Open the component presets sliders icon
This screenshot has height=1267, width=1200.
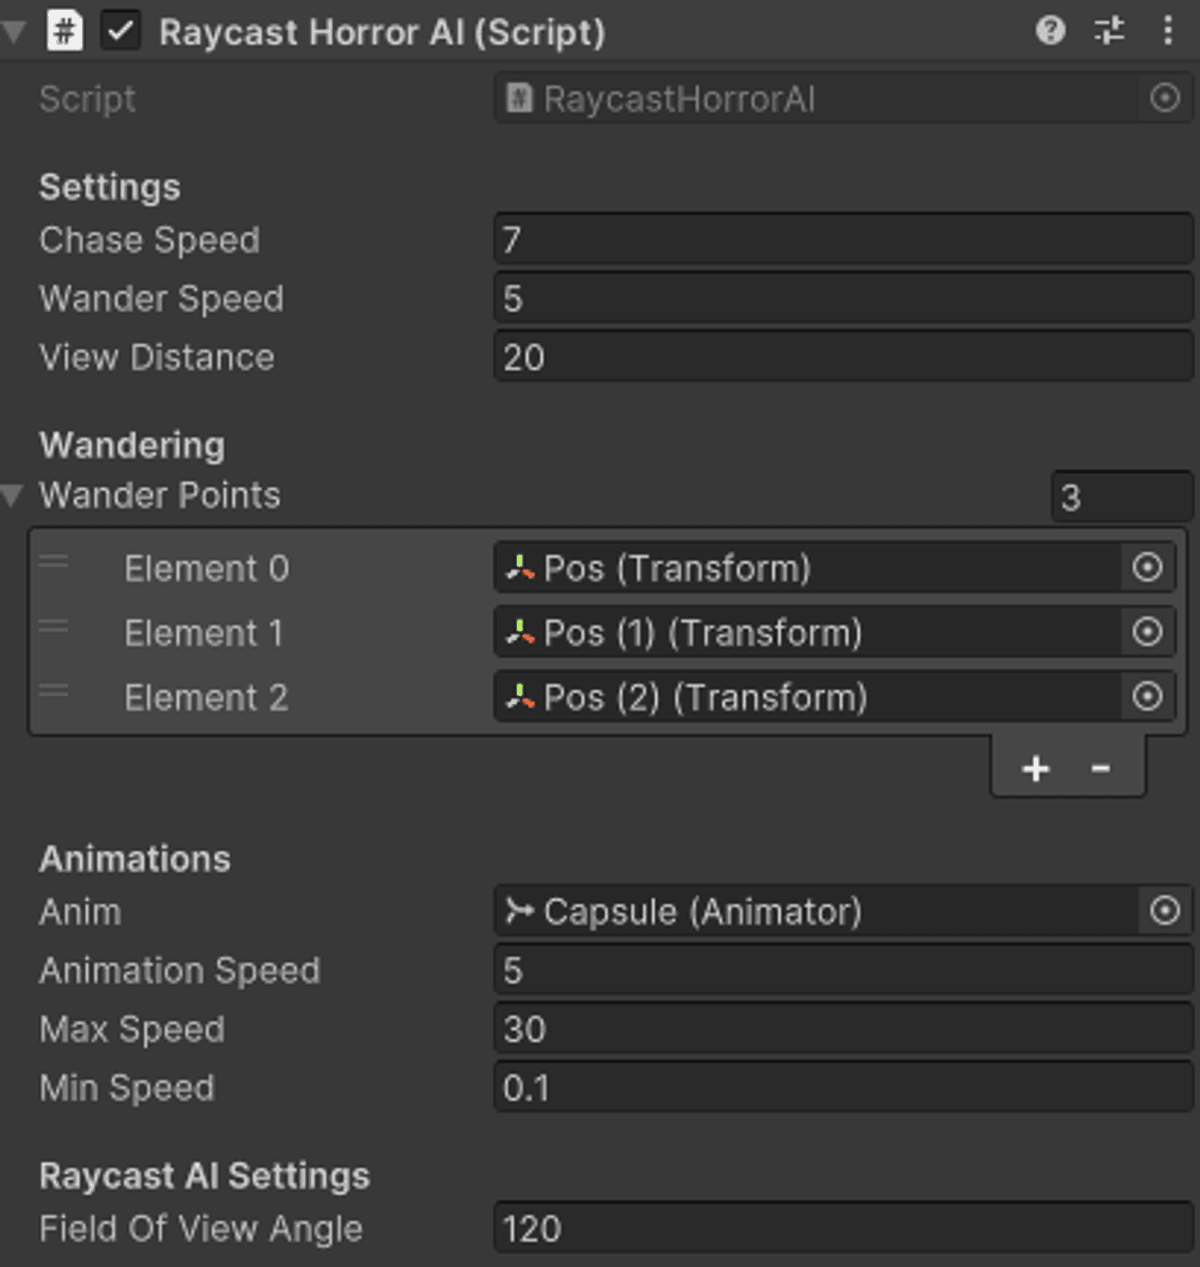pyautogui.click(x=1109, y=31)
